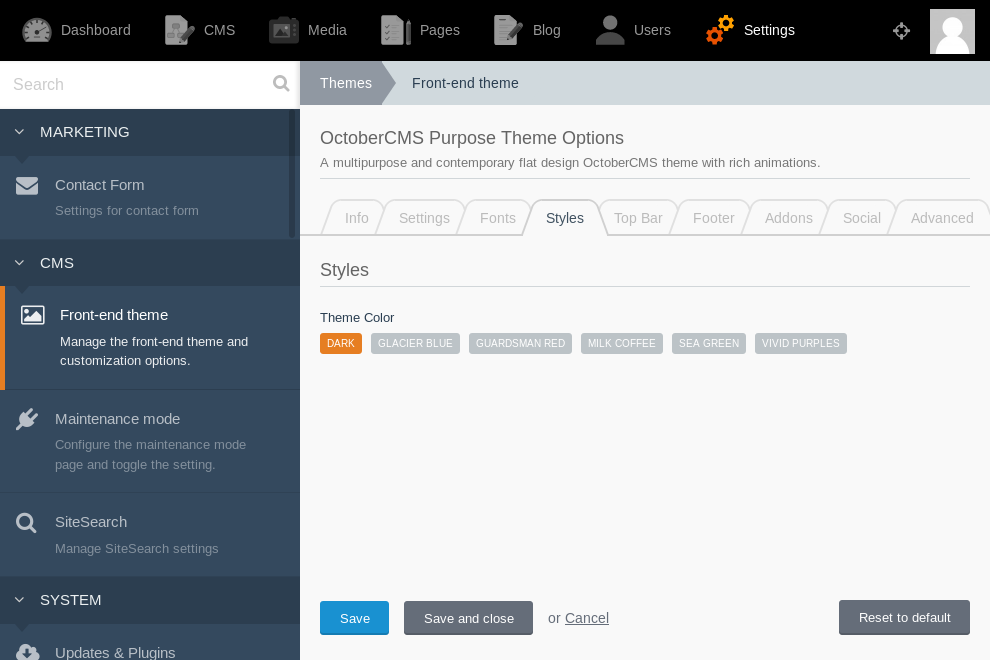Click the Theme Color label
The image size is (990, 660).
coord(357,318)
